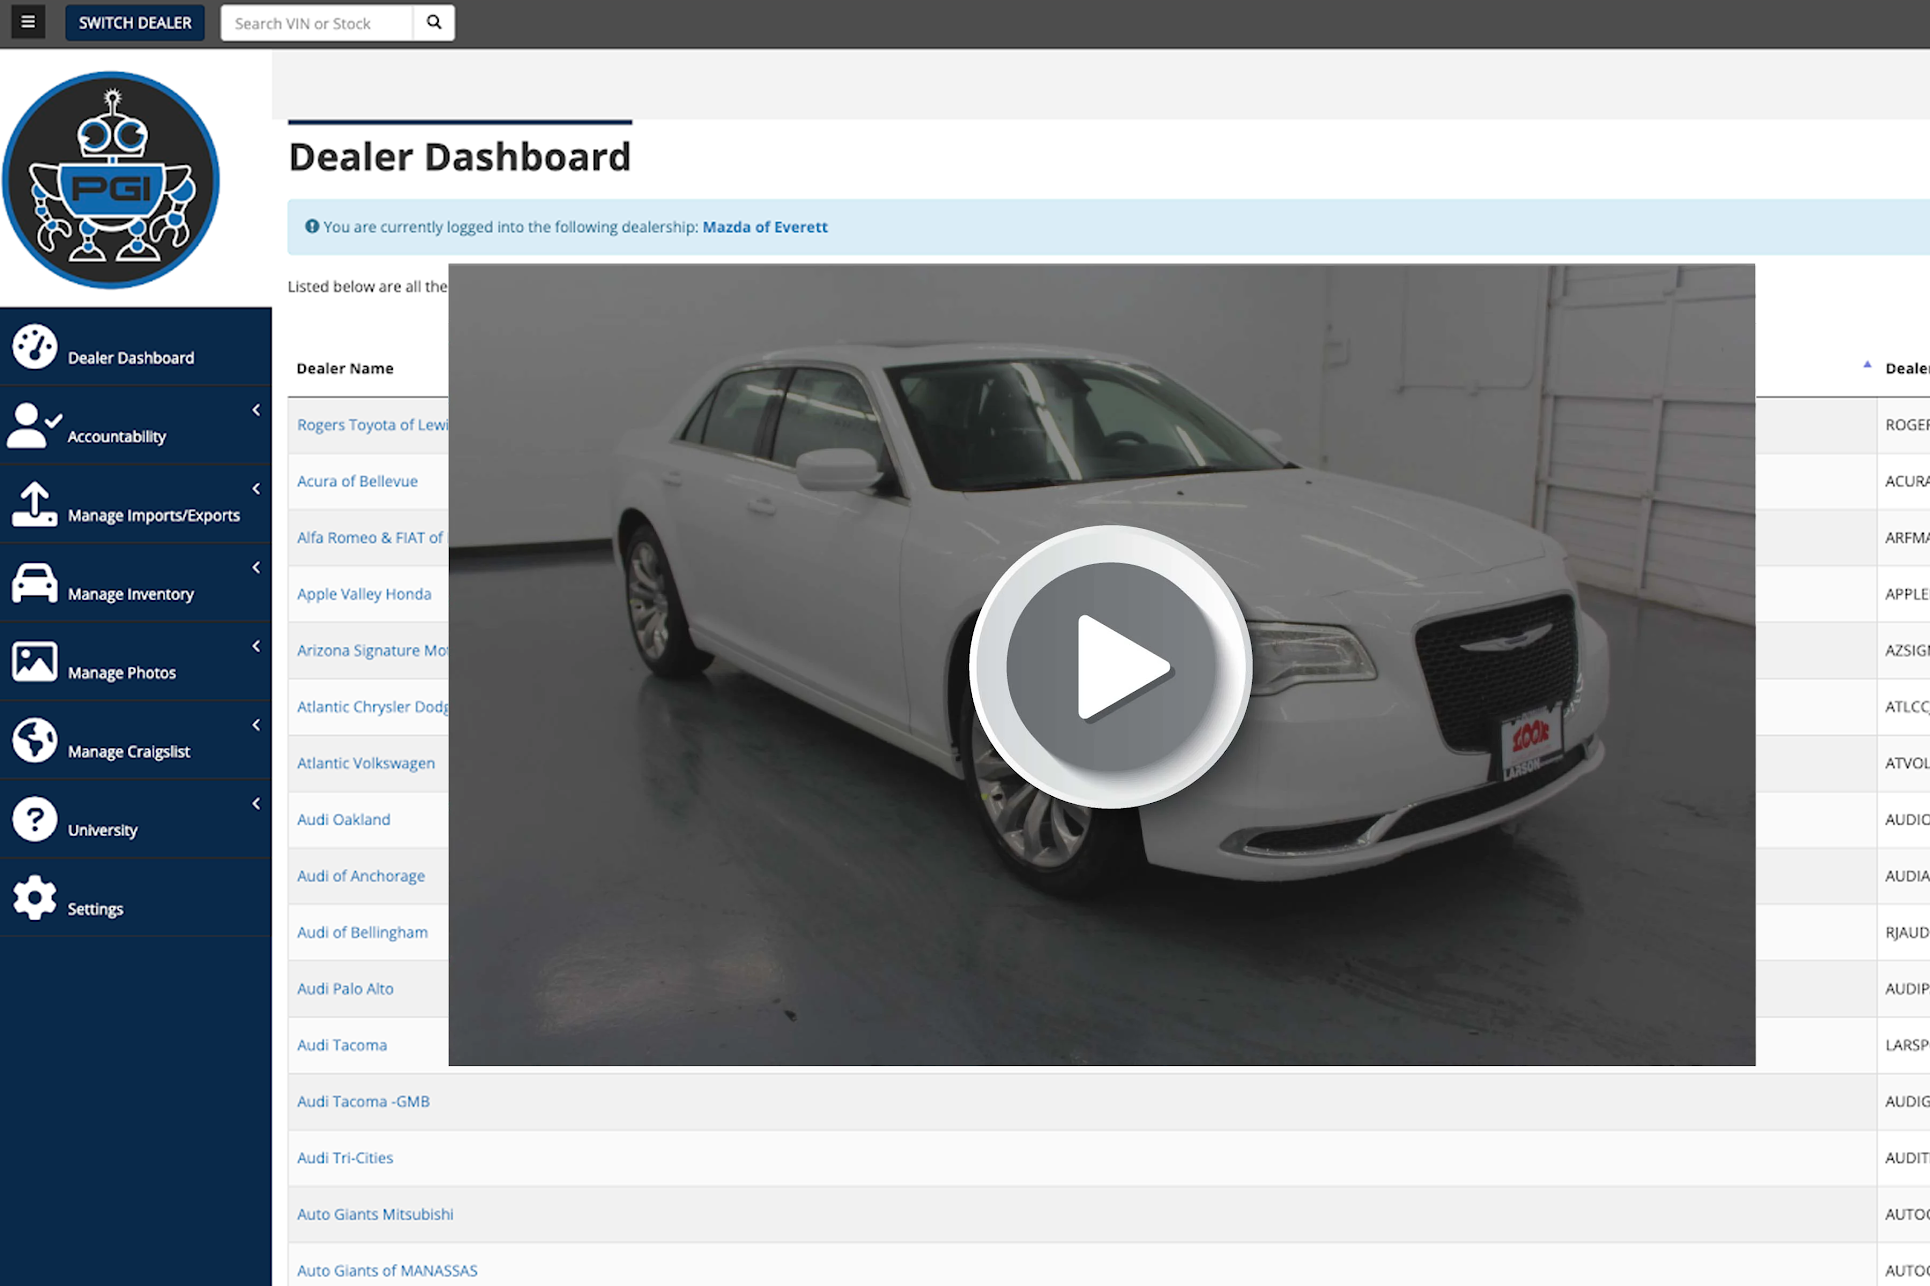
Task: Click the Dealer Dashboard gauge icon
Action: (34, 347)
